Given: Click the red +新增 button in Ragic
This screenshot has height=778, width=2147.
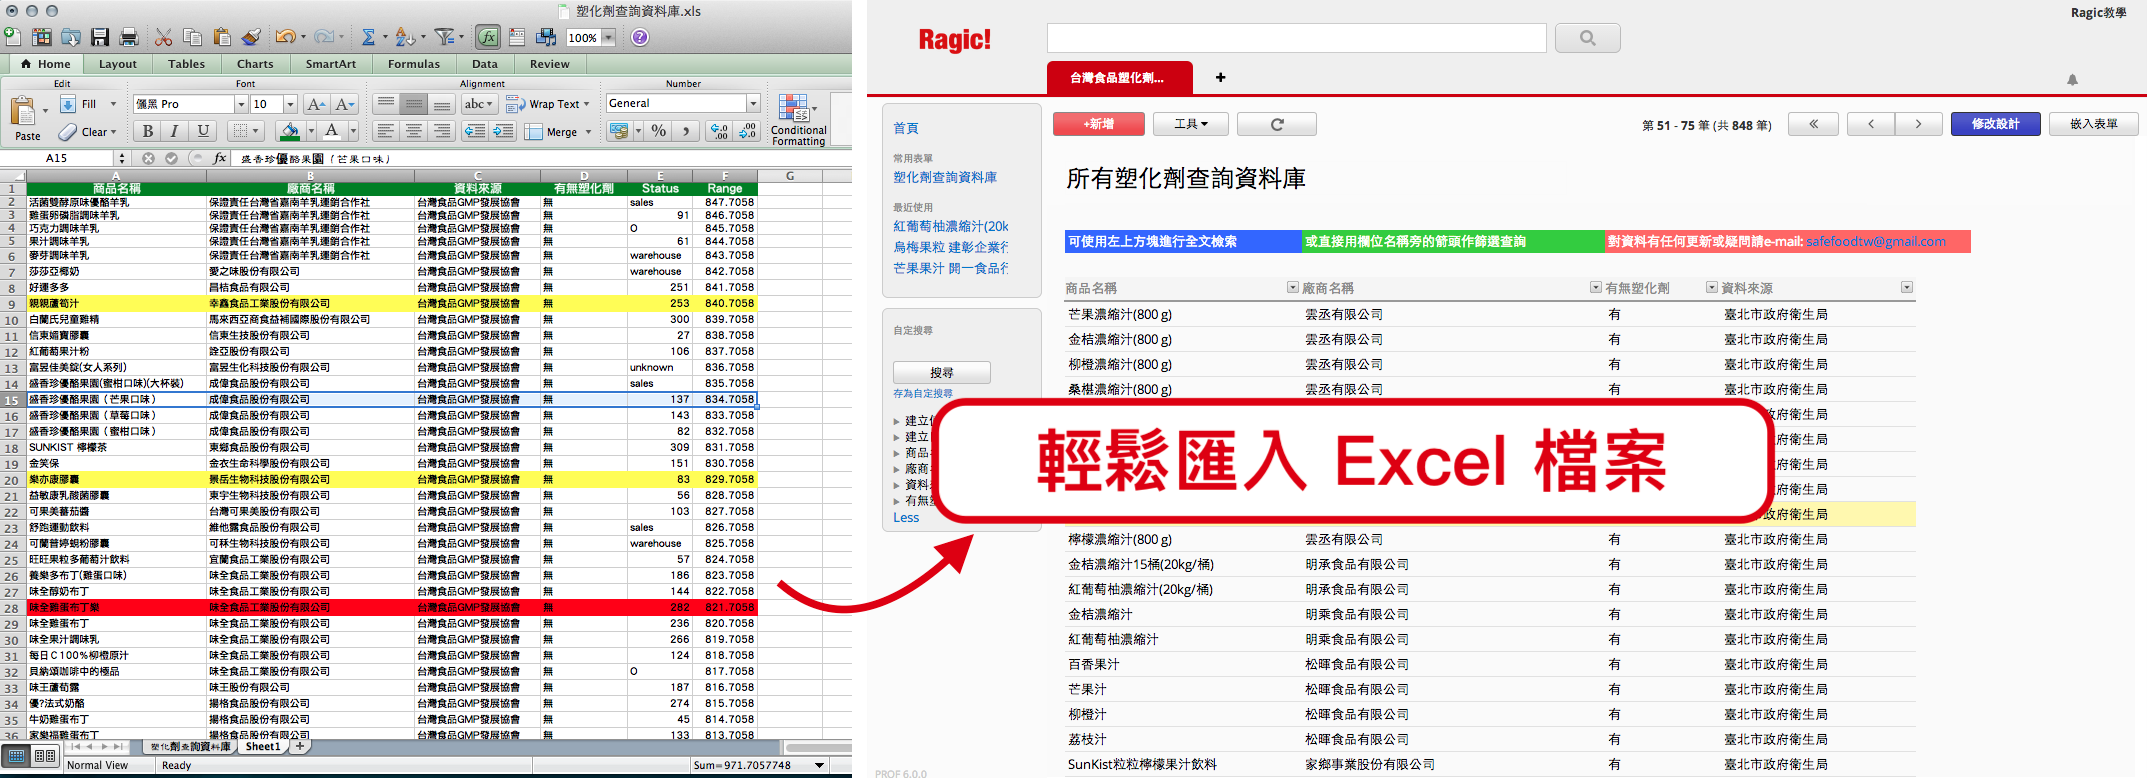Looking at the screenshot, I should coord(1099,124).
